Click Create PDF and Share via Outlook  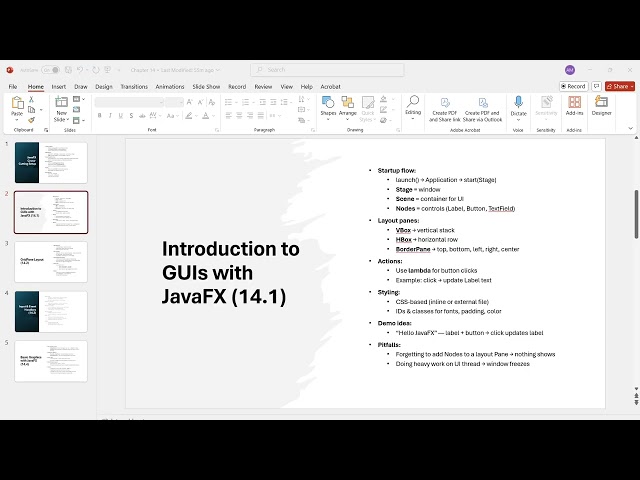(x=482, y=109)
